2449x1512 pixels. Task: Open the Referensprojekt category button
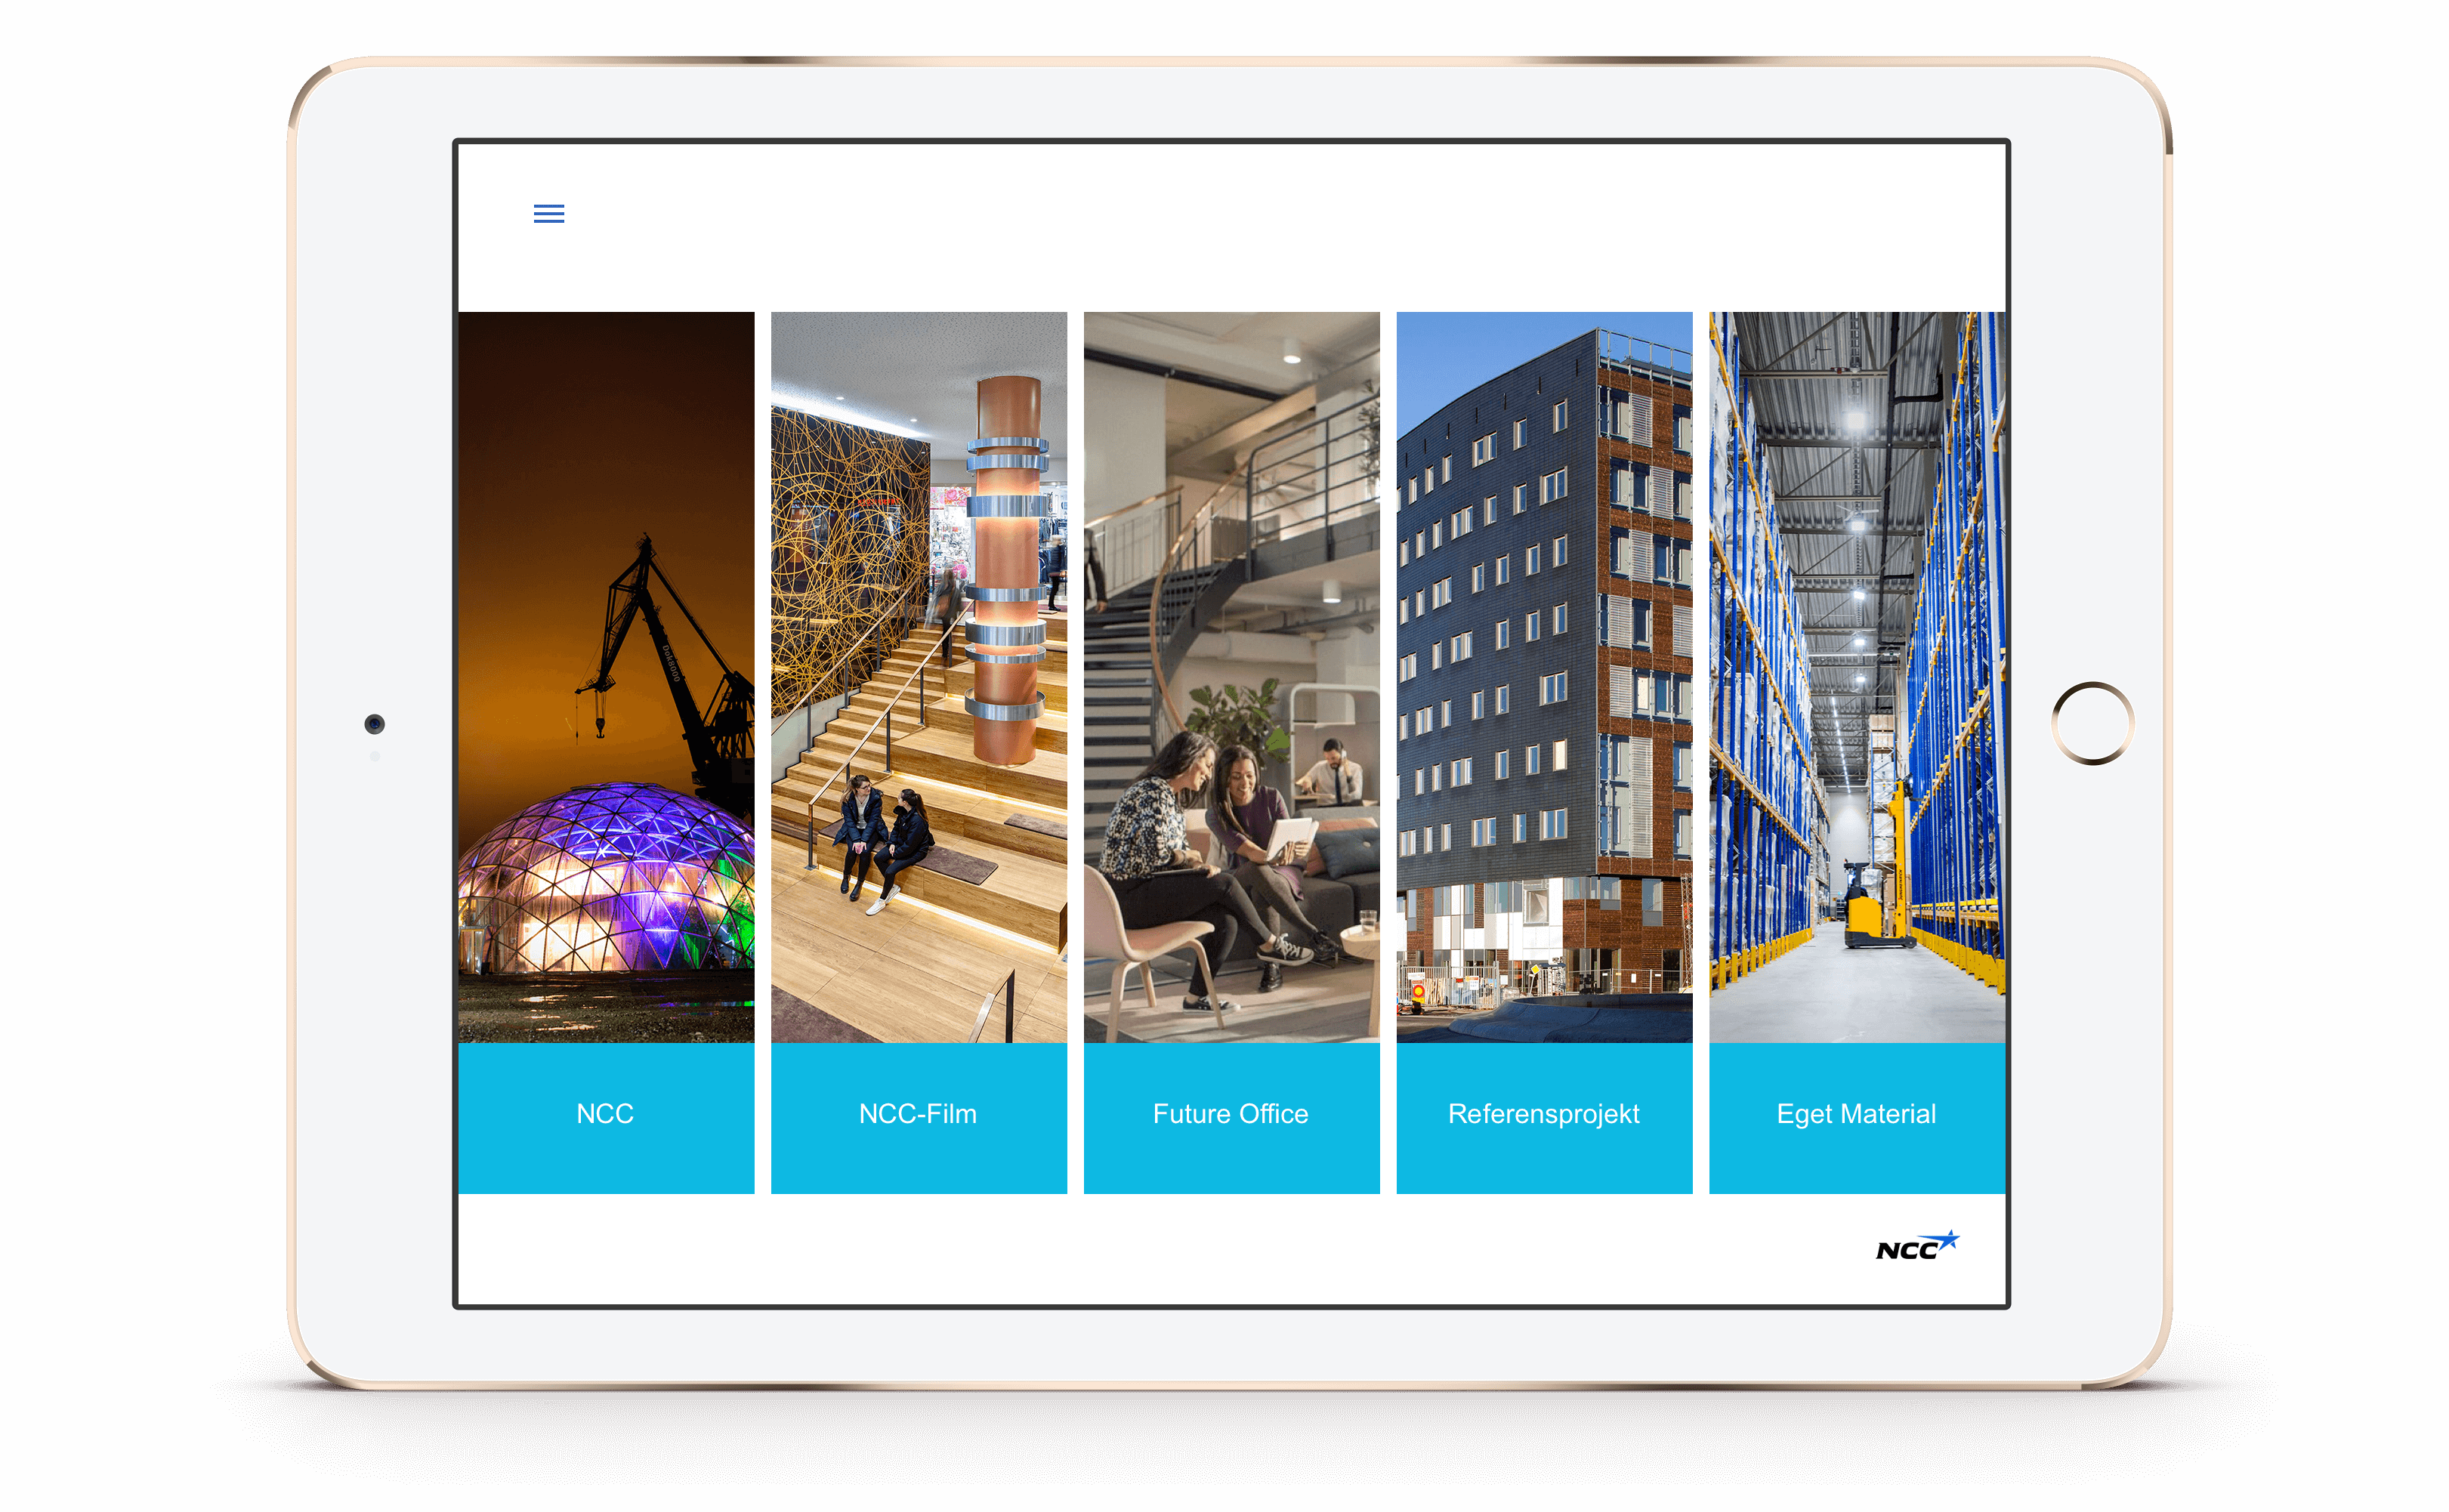pos(1545,1118)
